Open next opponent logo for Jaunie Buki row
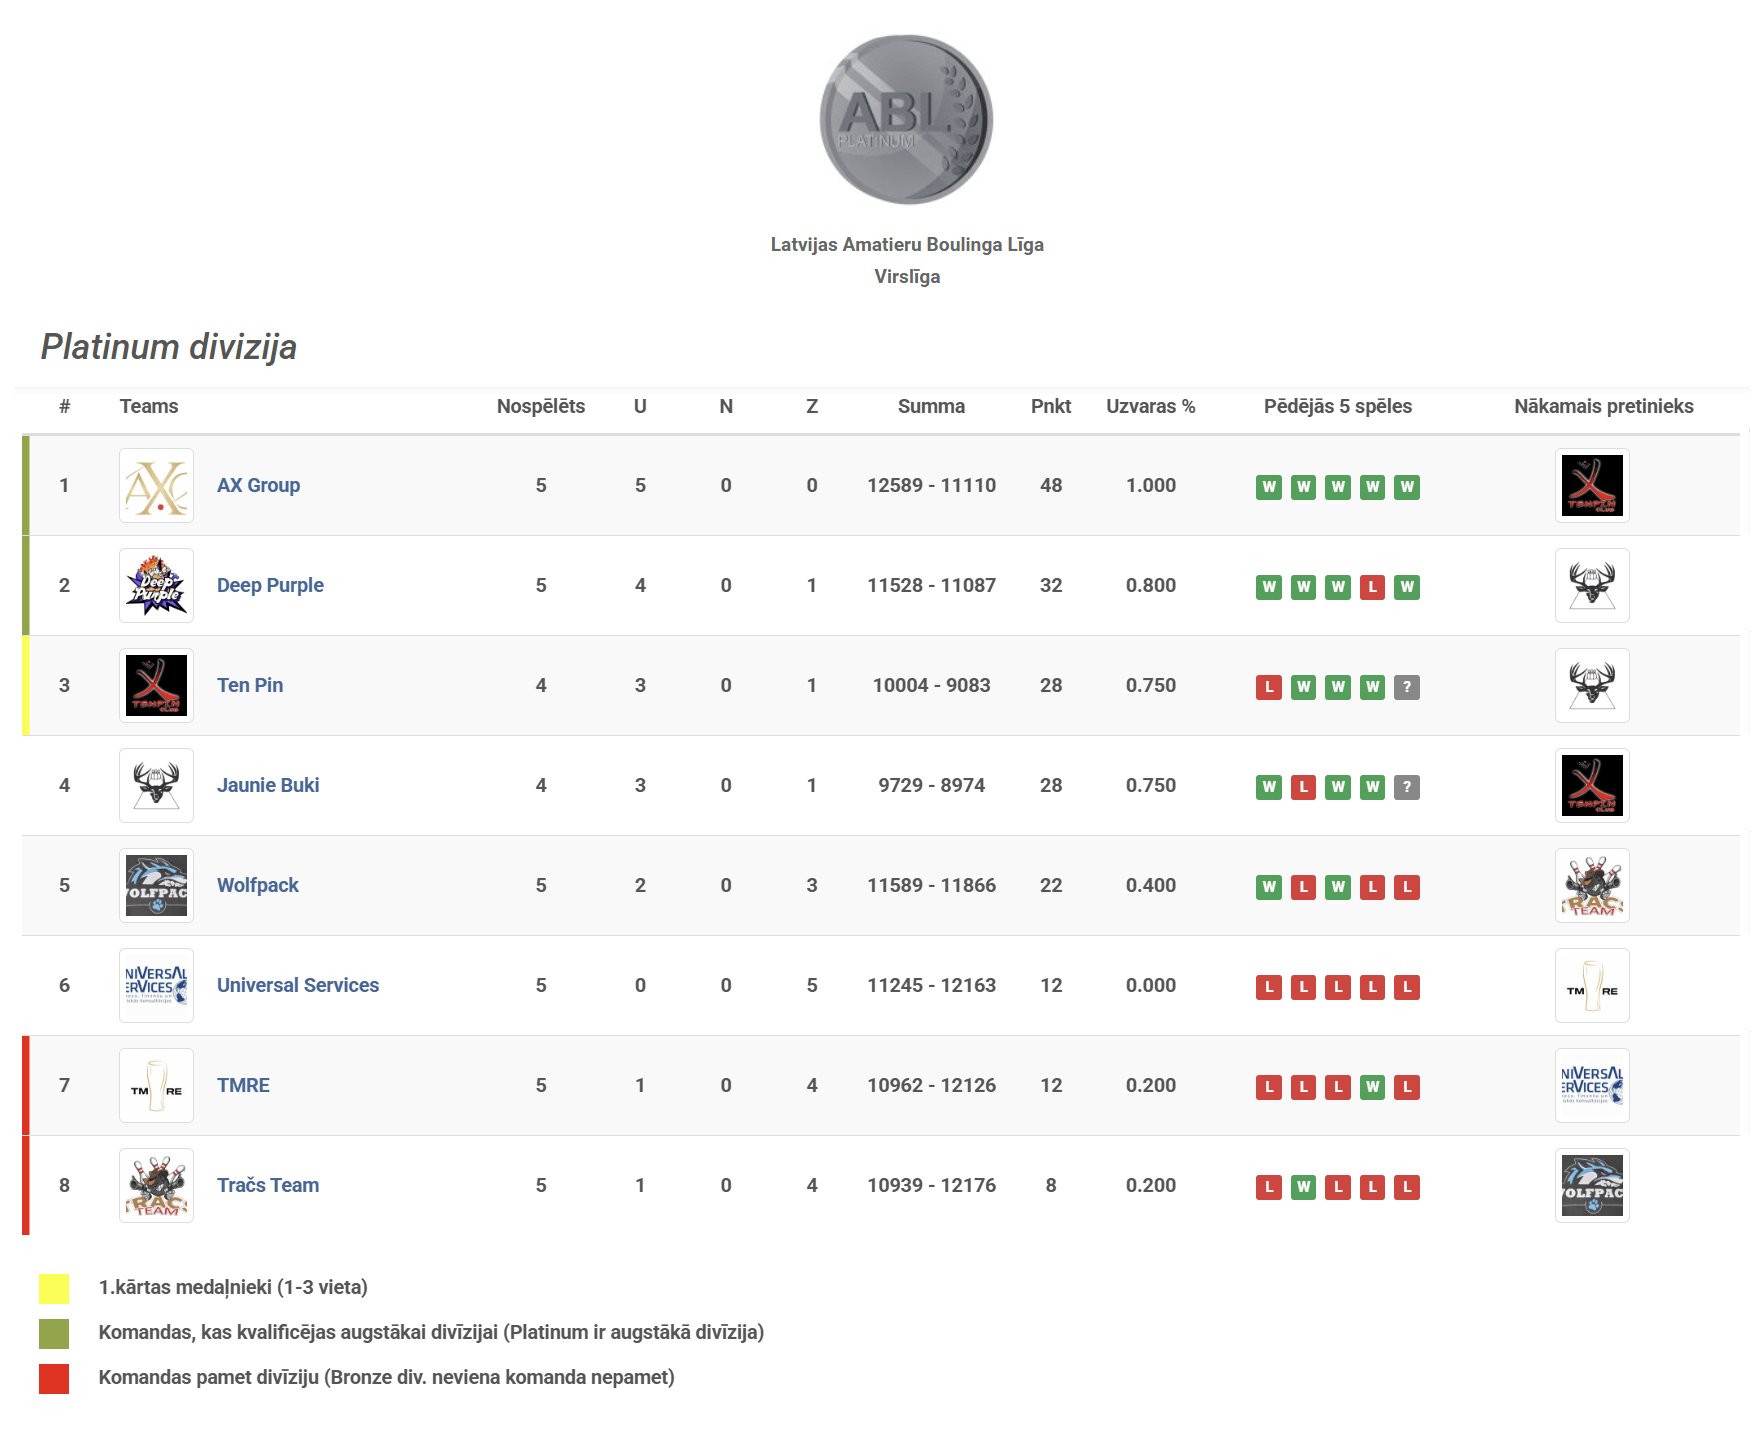This screenshot has width=1760, height=1432. click(1592, 785)
